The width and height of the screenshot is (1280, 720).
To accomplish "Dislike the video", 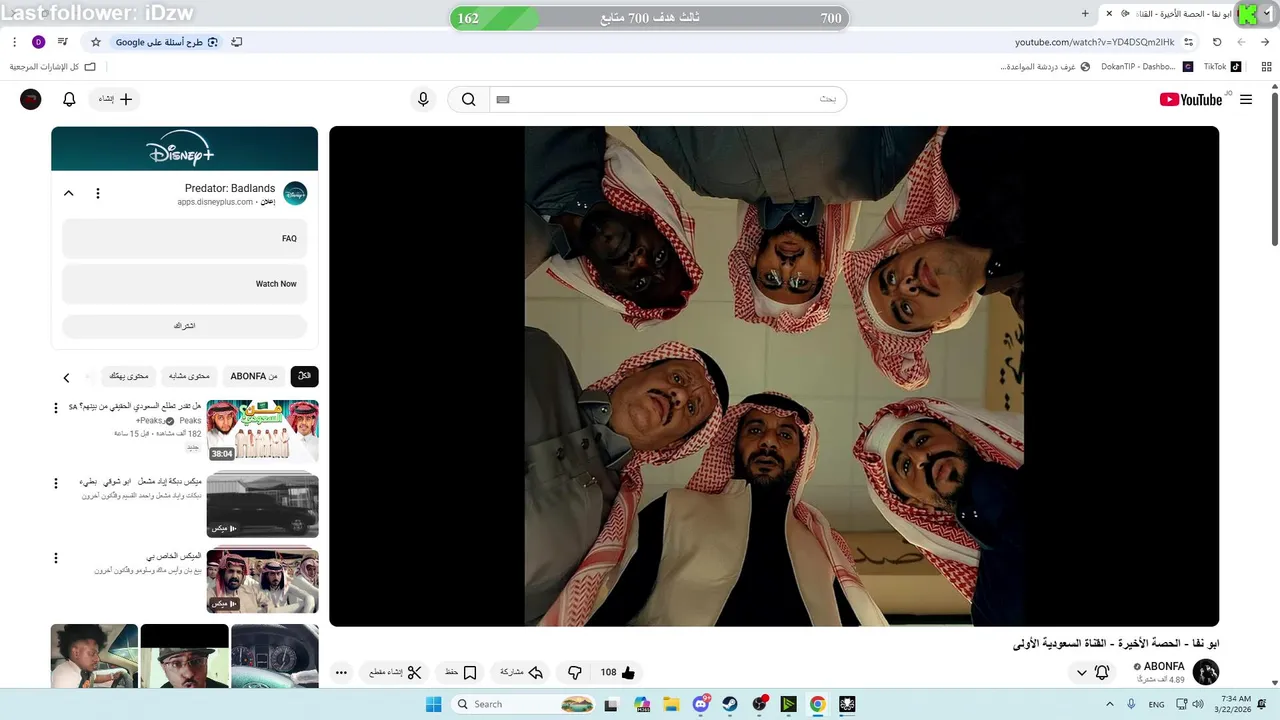I will 574,672.
